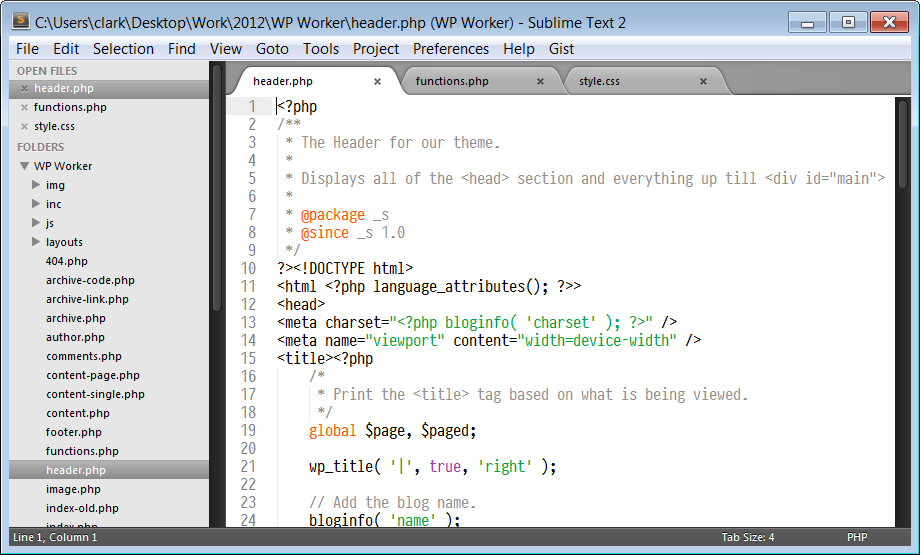This screenshot has width=920, height=555.
Task: Click the '@package' text on line 7
Action: [x=333, y=215]
